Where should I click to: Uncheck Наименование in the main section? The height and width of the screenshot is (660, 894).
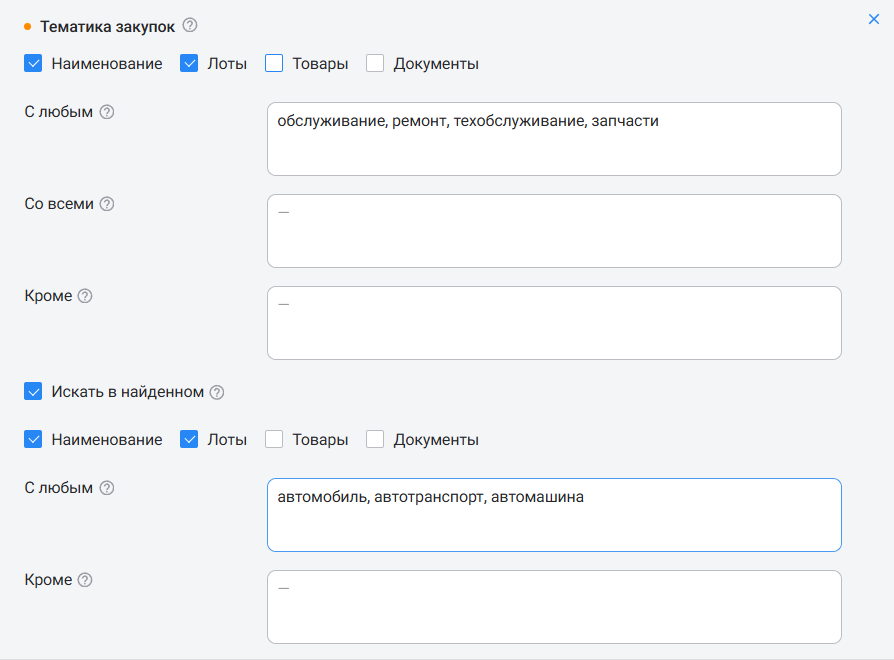point(34,64)
